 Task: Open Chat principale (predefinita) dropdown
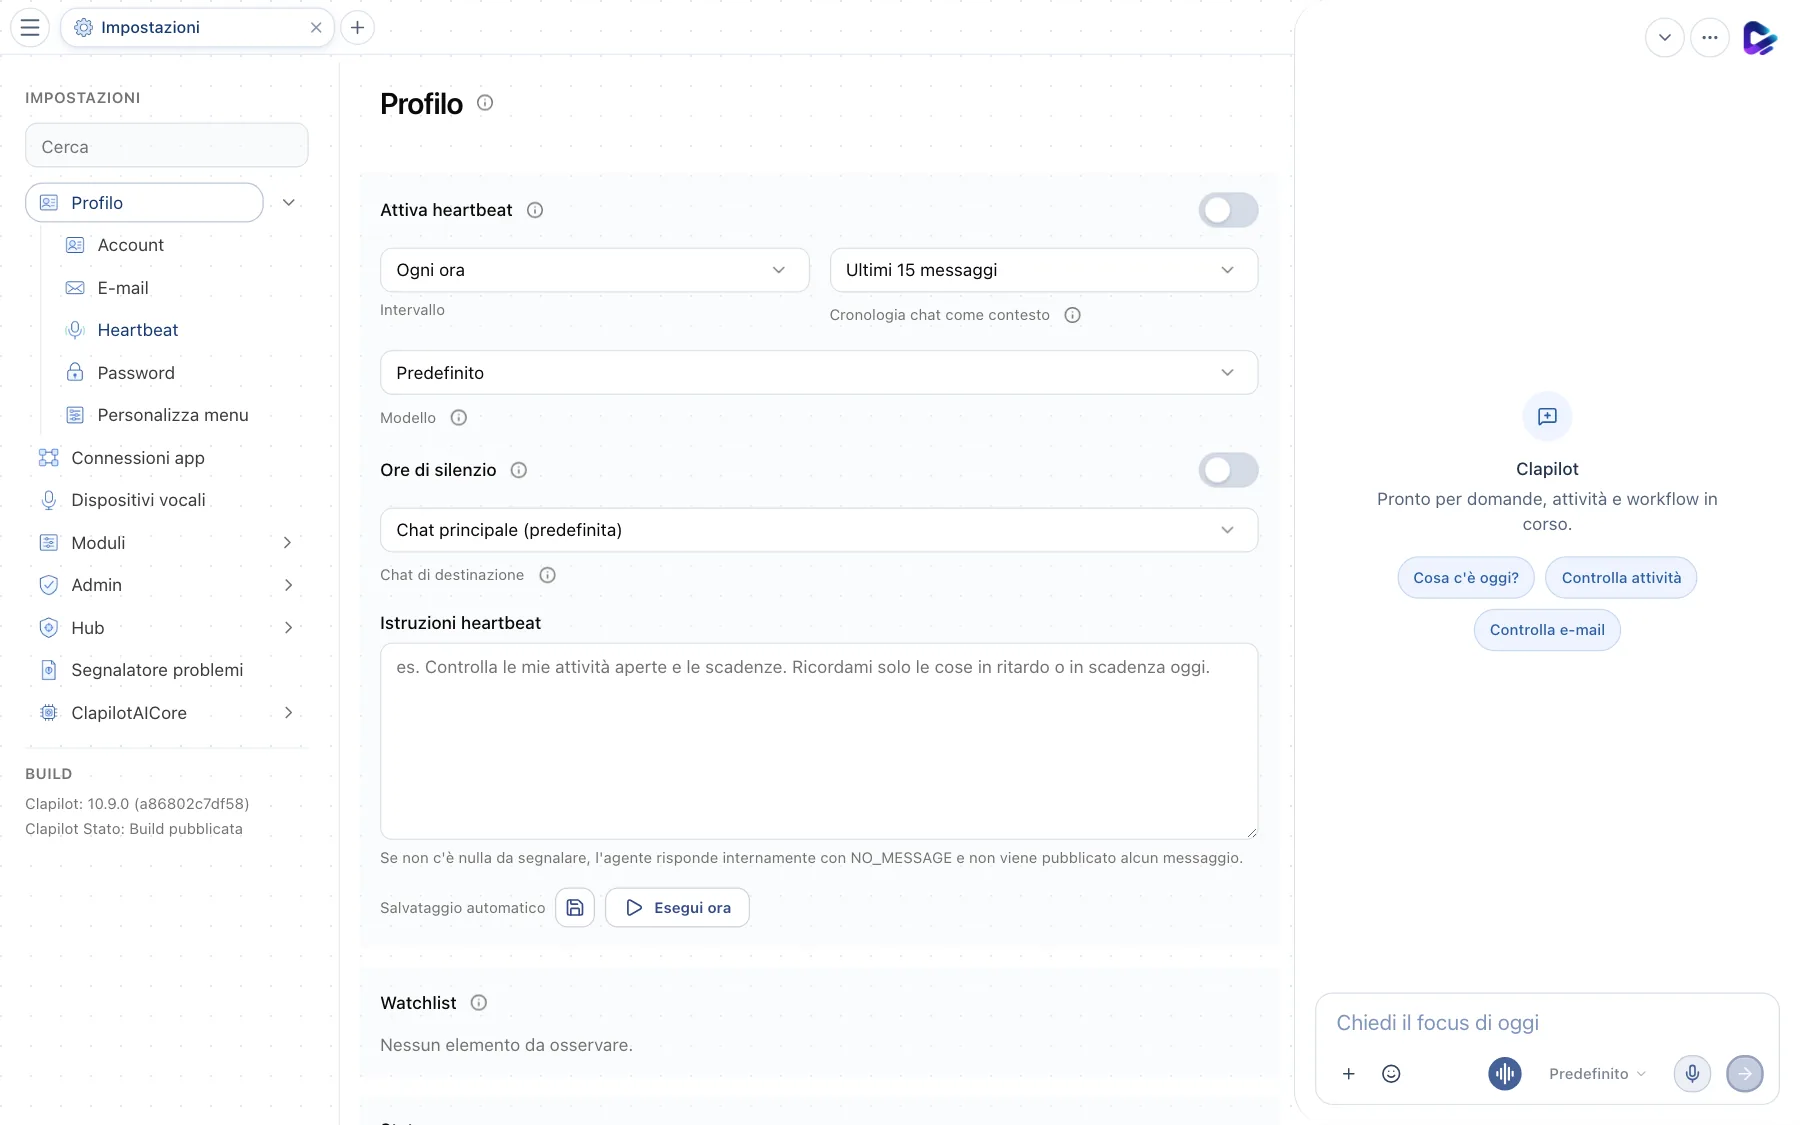click(819, 530)
